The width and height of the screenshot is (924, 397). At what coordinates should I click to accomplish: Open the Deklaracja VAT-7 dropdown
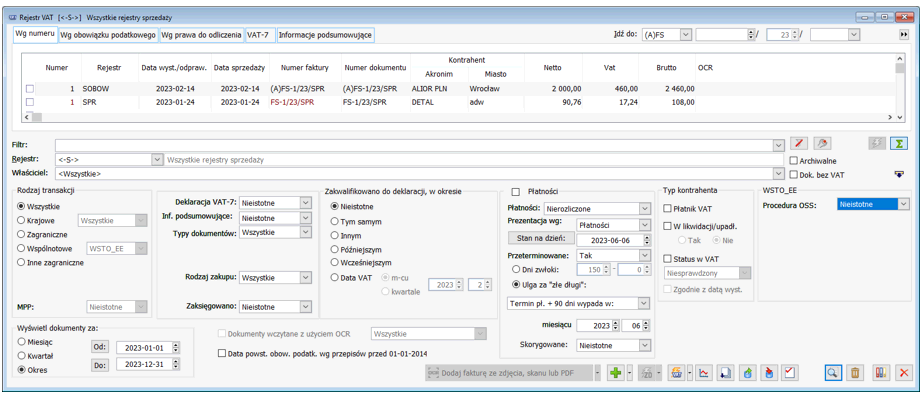click(x=305, y=203)
